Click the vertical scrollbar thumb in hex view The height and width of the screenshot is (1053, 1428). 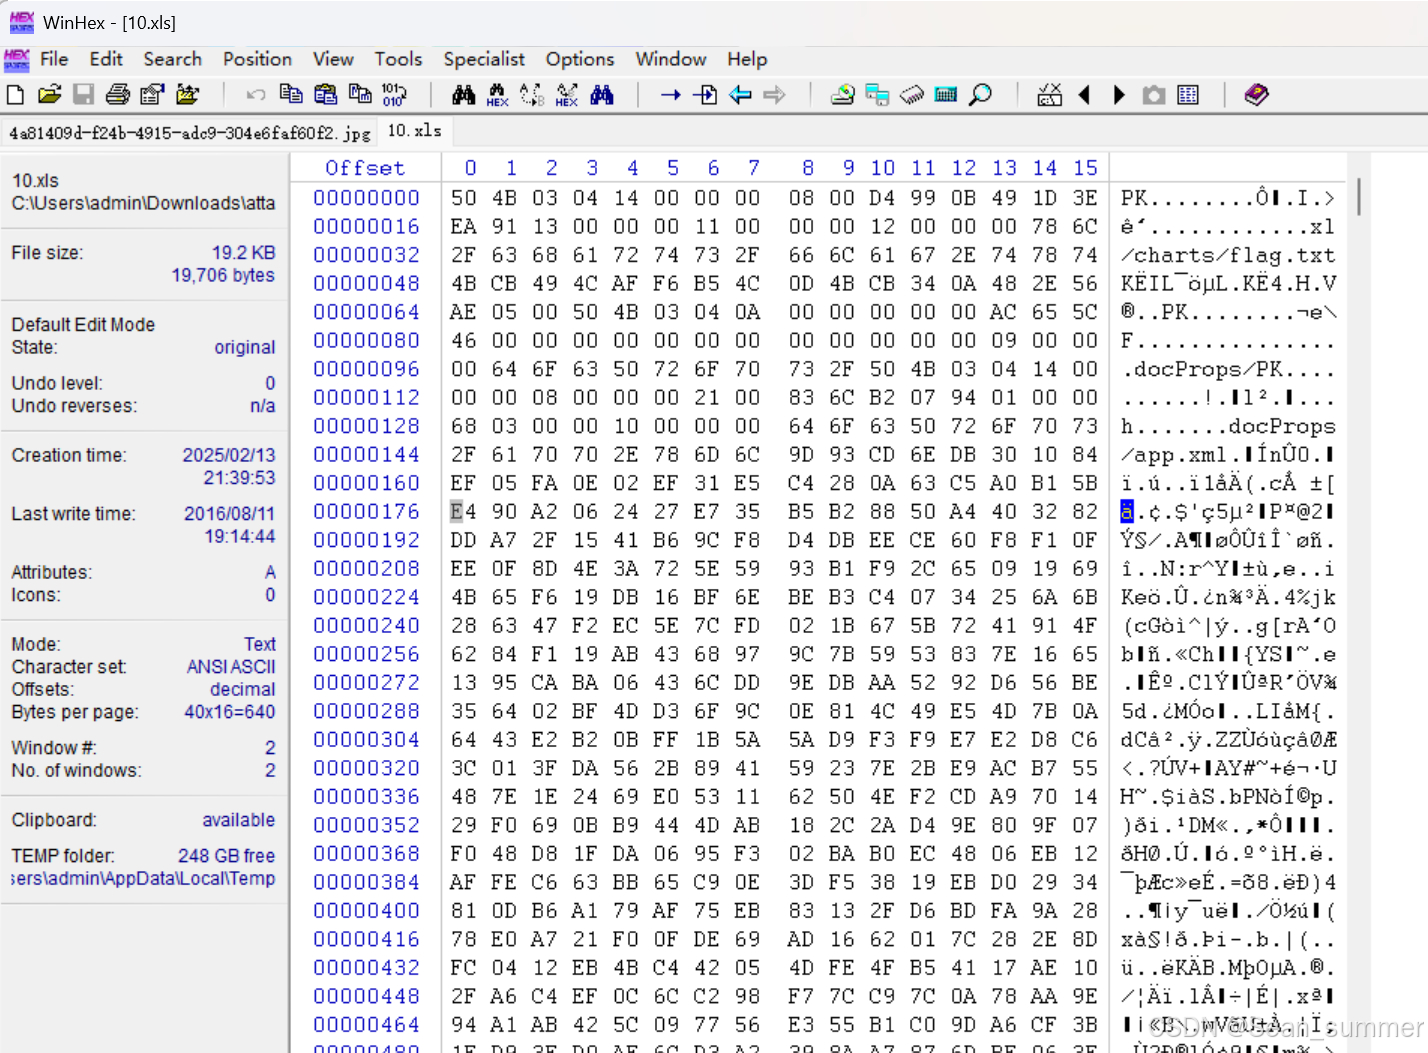[x=1358, y=198]
